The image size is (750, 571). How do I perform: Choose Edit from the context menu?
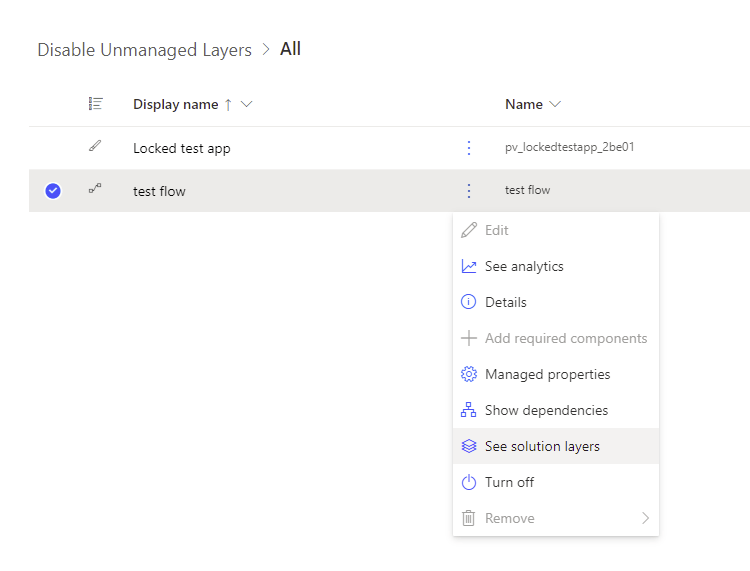pos(556,230)
